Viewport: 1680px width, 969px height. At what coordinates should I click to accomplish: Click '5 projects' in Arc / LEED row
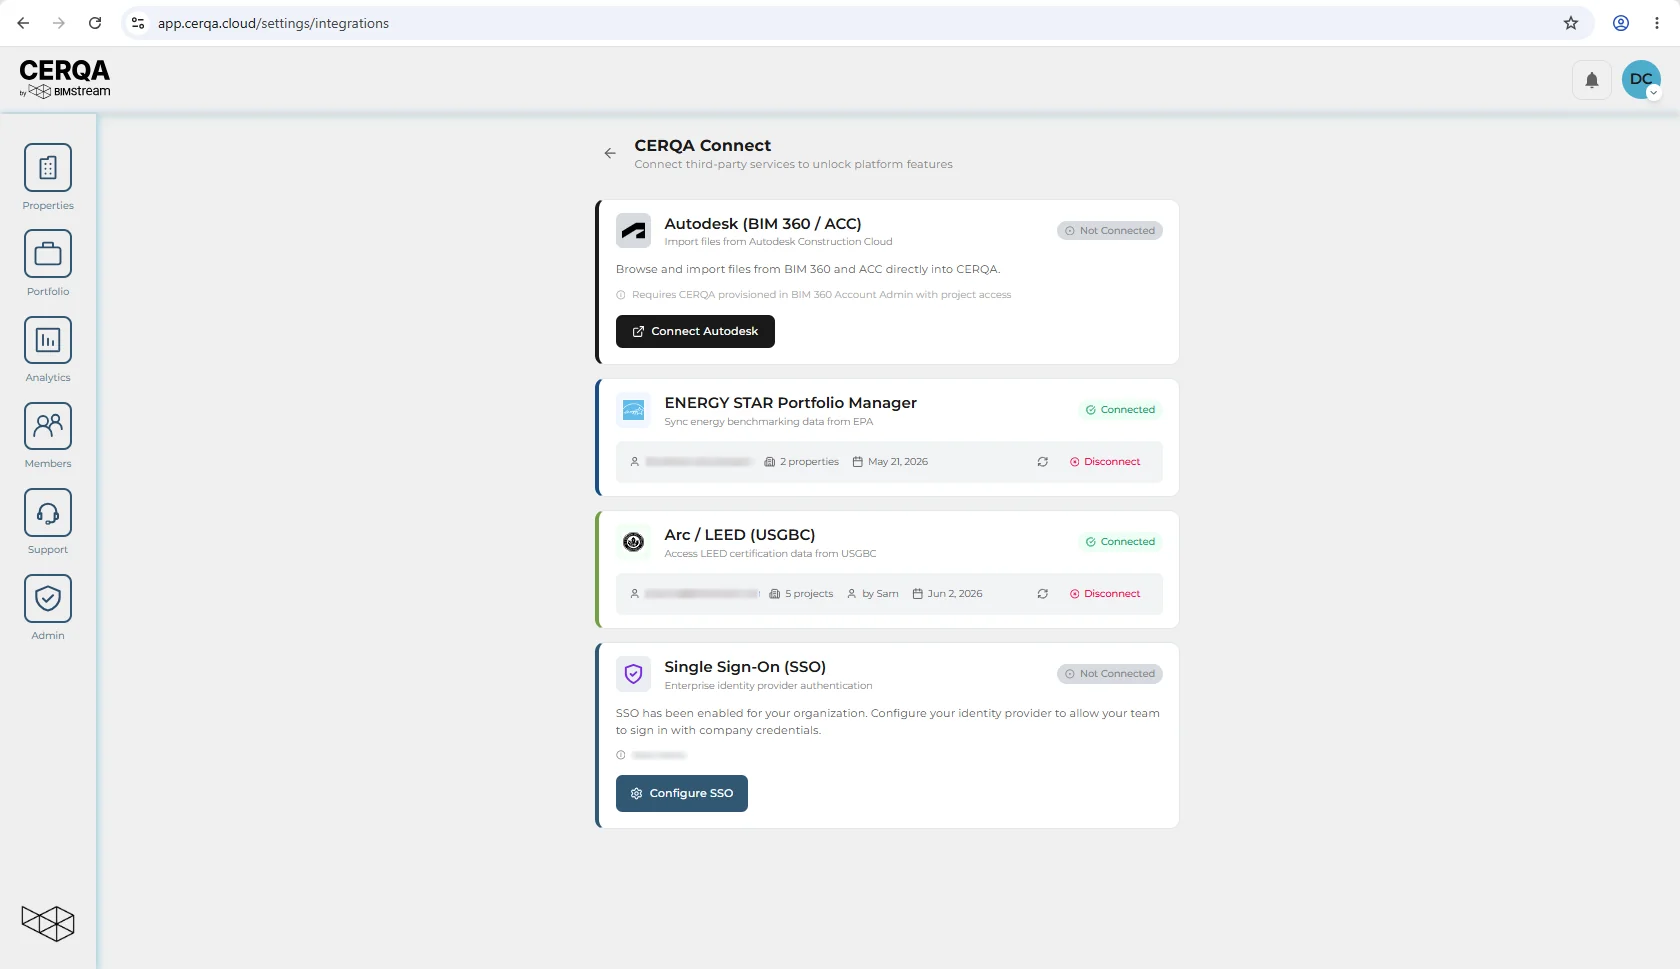click(x=801, y=594)
